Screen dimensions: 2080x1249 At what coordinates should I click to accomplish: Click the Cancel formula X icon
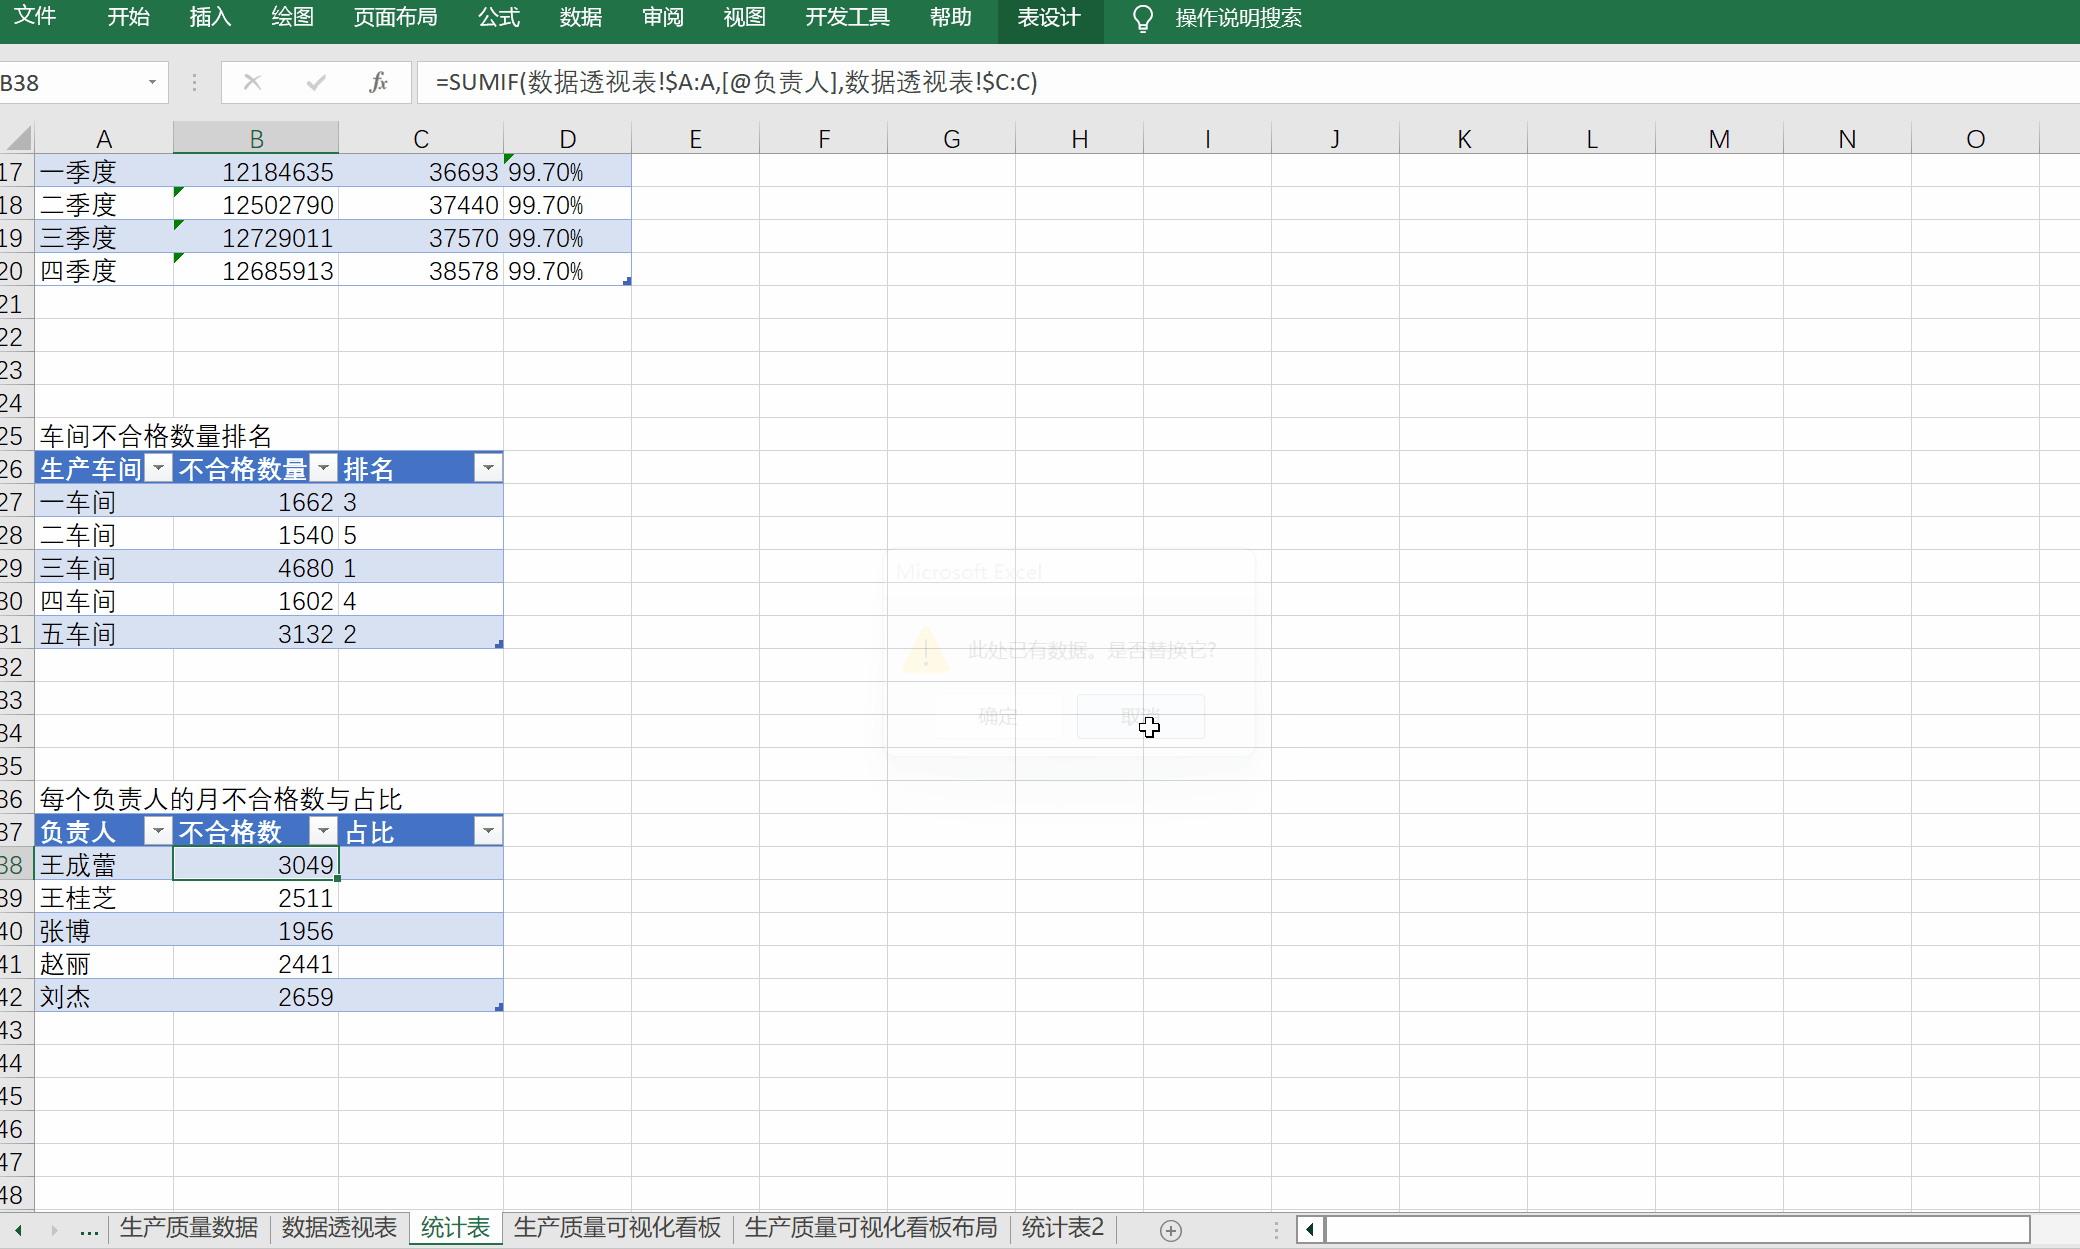[x=252, y=82]
